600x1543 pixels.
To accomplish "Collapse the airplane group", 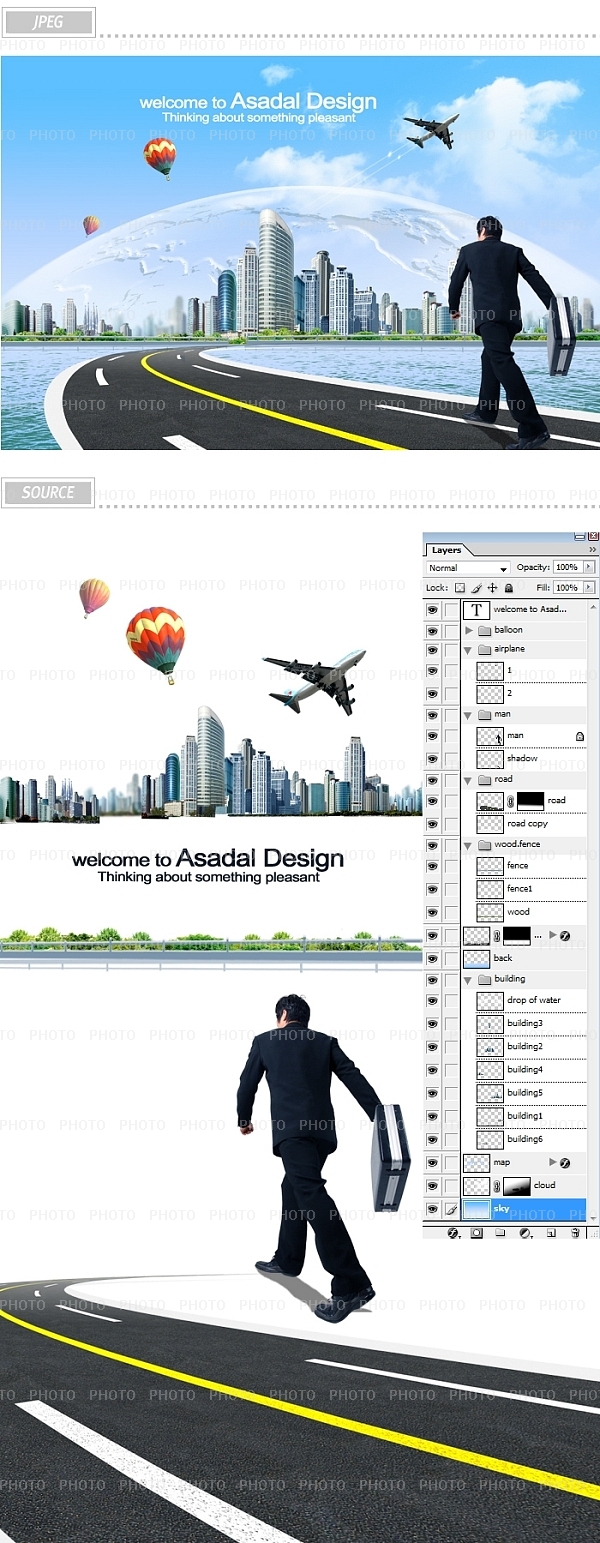I will coord(469,649).
